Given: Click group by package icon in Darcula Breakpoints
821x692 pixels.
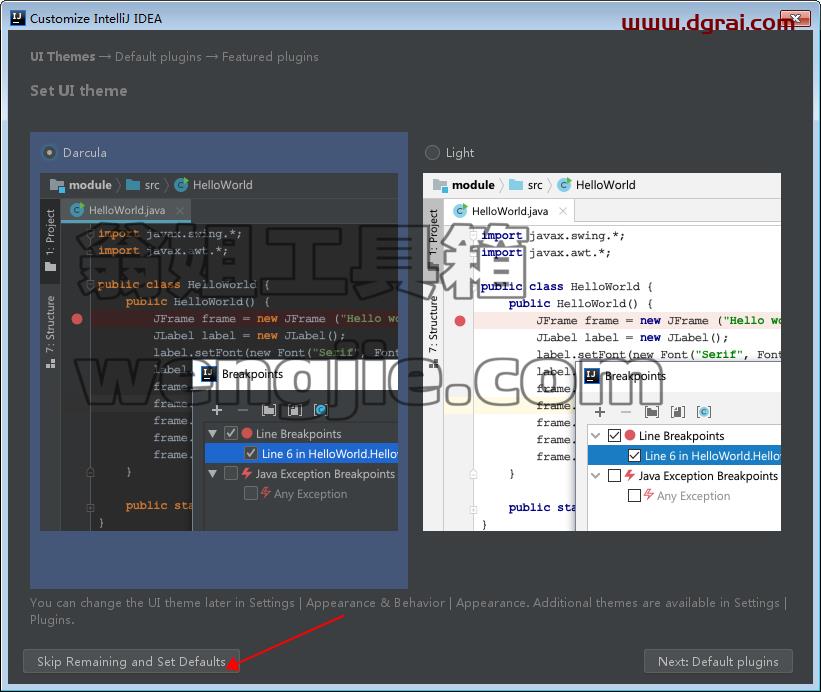Looking at the screenshot, I should pos(269,410).
